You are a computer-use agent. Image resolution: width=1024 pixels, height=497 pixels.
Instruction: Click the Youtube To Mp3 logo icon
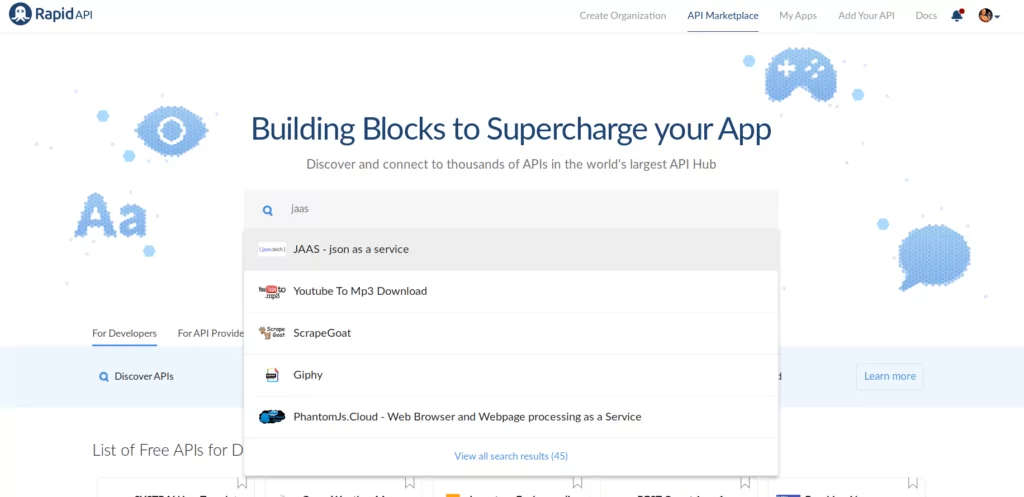click(271, 291)
